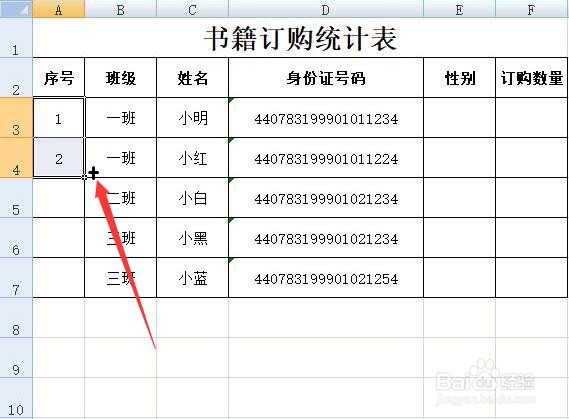This screenshot has width=569, height=419.
Task: Click the 订购数量 header cell
Action: [532, 77]
